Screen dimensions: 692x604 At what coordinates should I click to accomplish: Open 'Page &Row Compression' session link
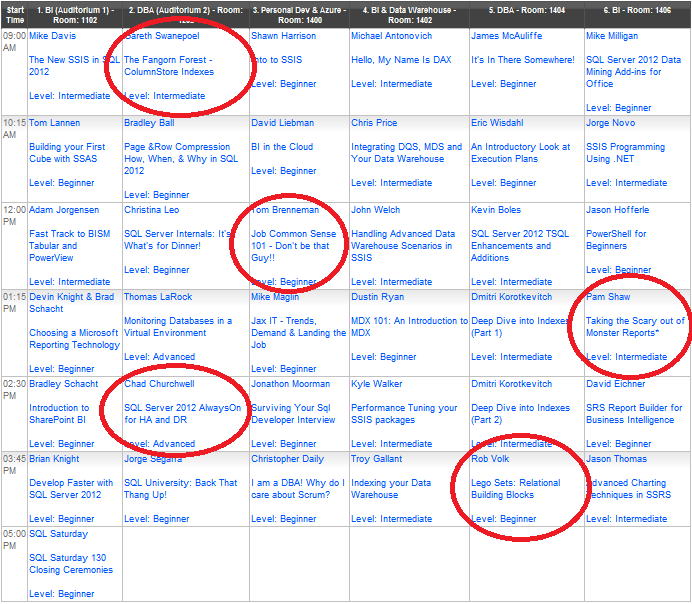pos(181,158)
